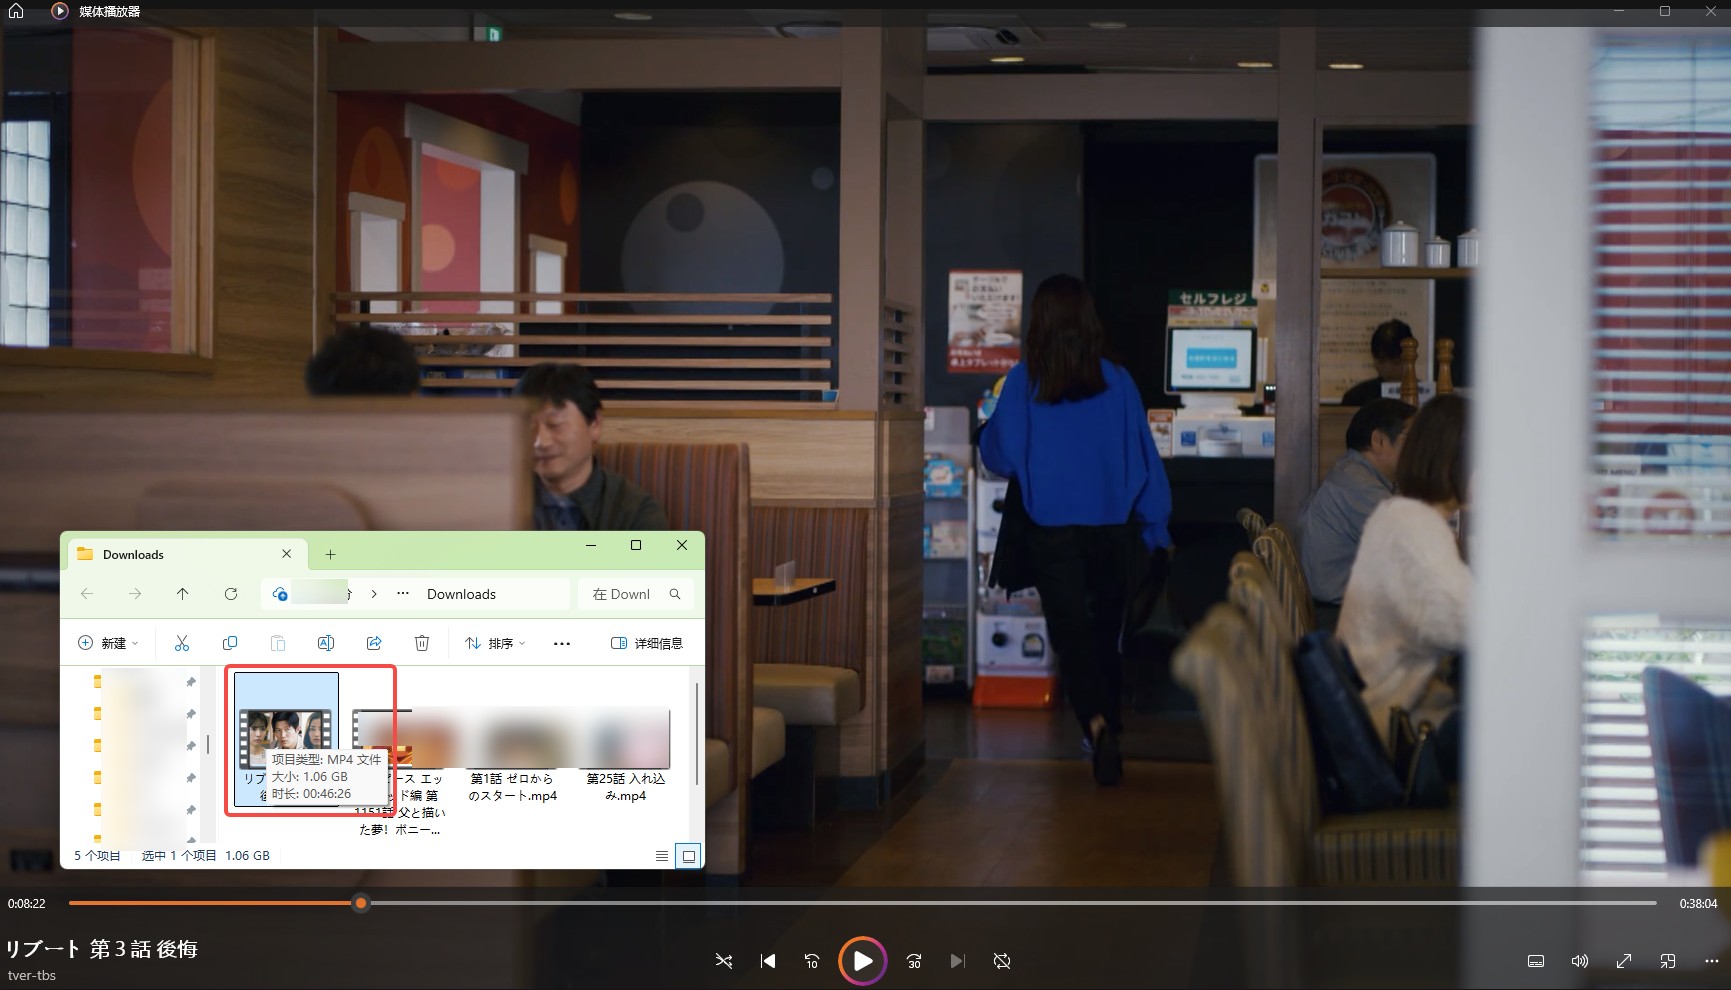Click the Rename icon in the Downloads window
Viewport: 1731px width, 990px height.
[x=326, y=643]
